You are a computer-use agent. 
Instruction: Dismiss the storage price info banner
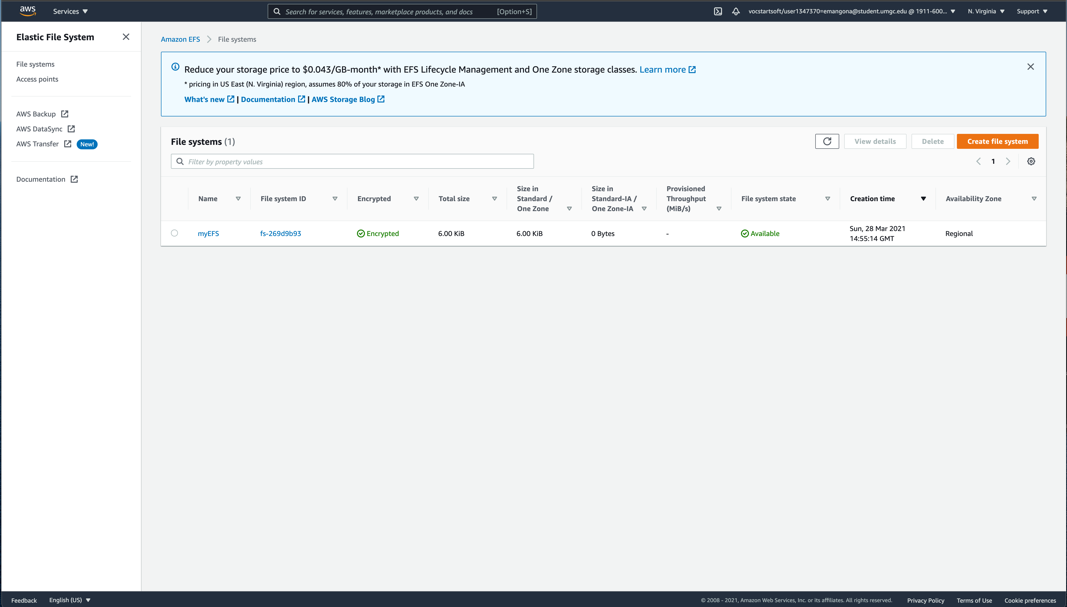coord(1030,67)
